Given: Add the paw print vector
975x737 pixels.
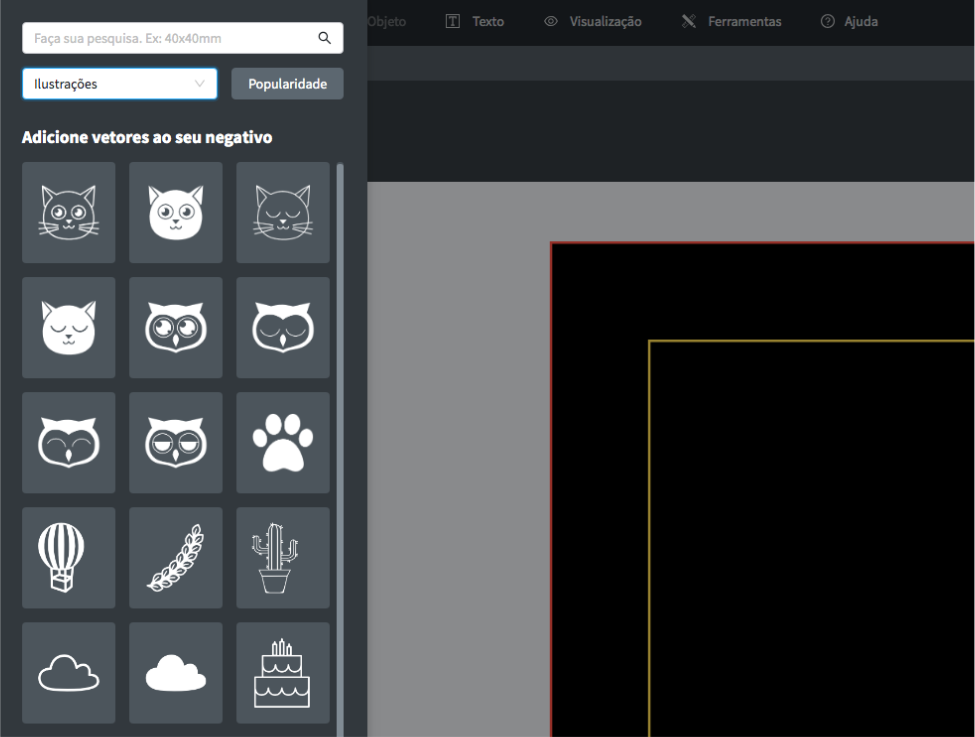Looking at the screenshot, I should (282, 443).
